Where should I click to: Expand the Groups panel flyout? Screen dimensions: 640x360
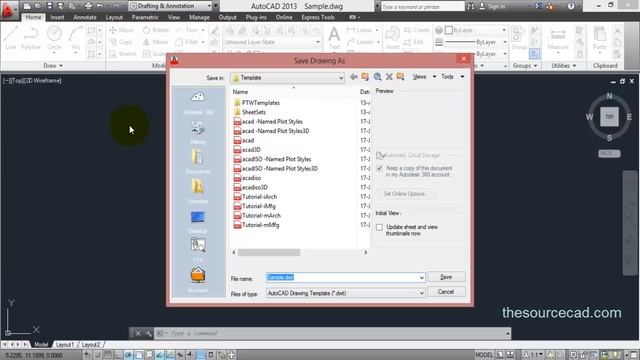[x=525, y=66]
